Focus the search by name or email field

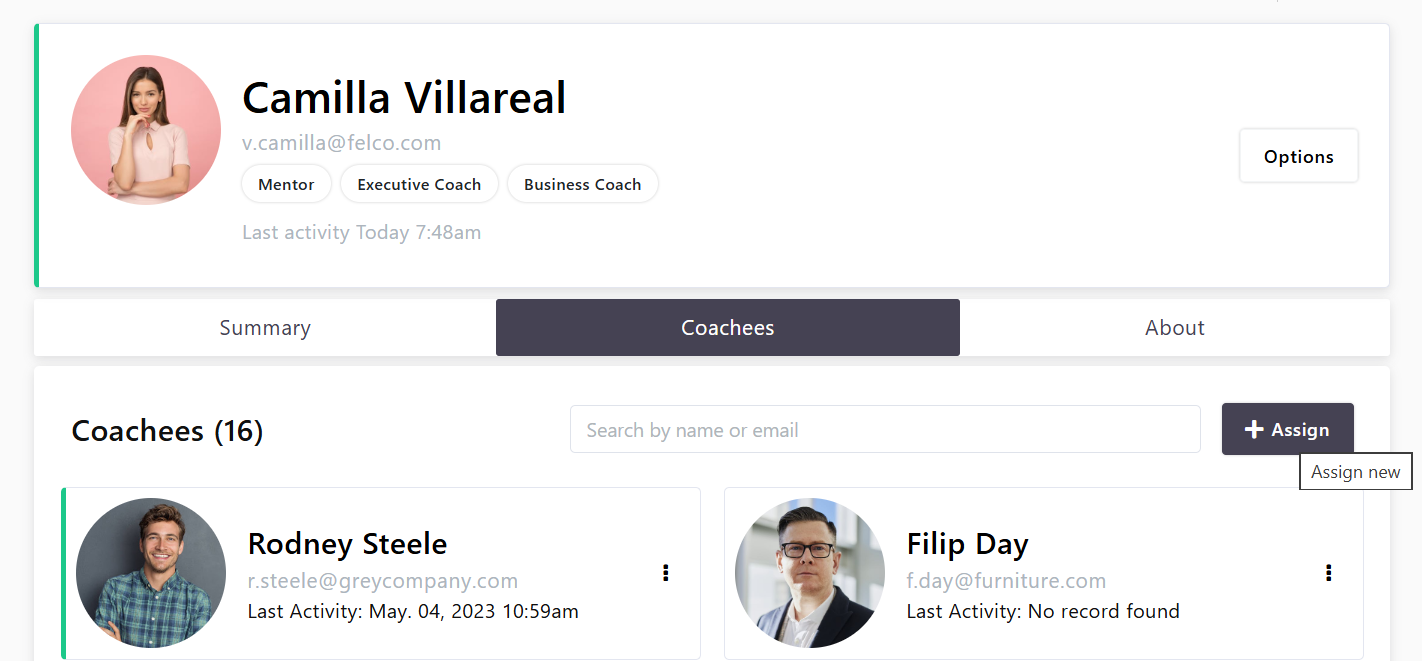pos(884,430)
